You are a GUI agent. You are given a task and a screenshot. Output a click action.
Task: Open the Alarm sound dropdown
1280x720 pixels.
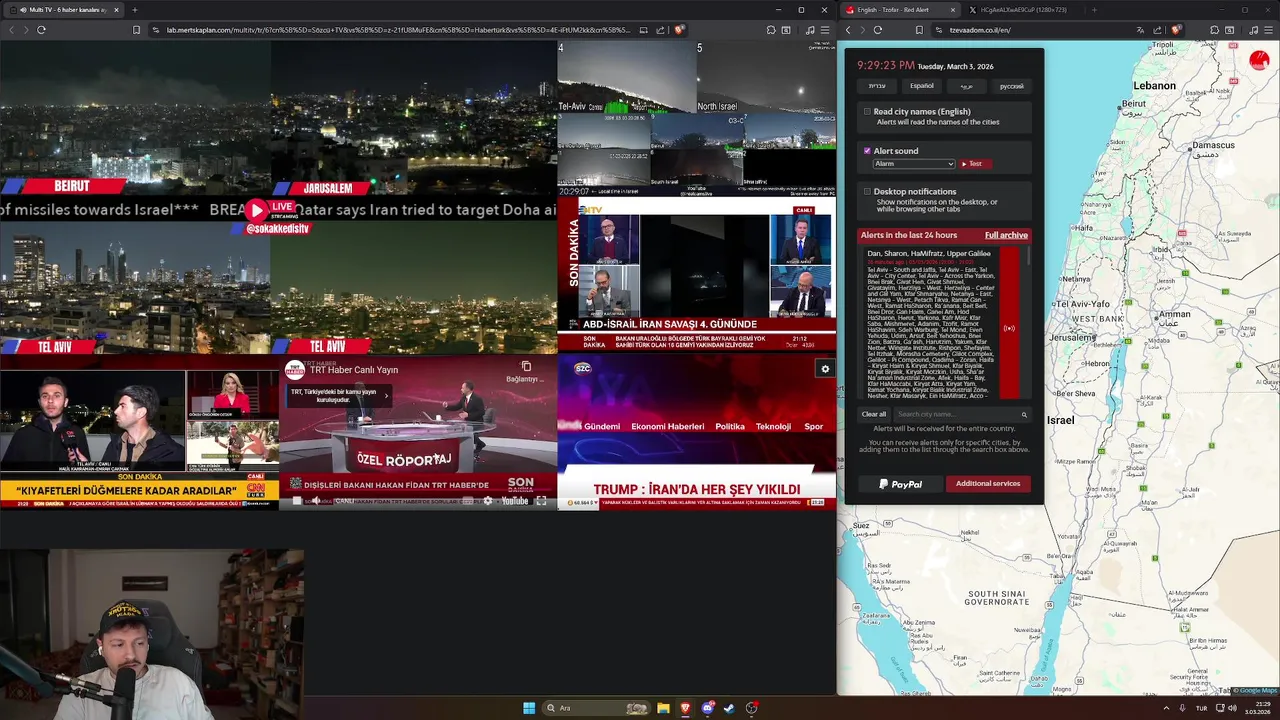coord(914,164)
